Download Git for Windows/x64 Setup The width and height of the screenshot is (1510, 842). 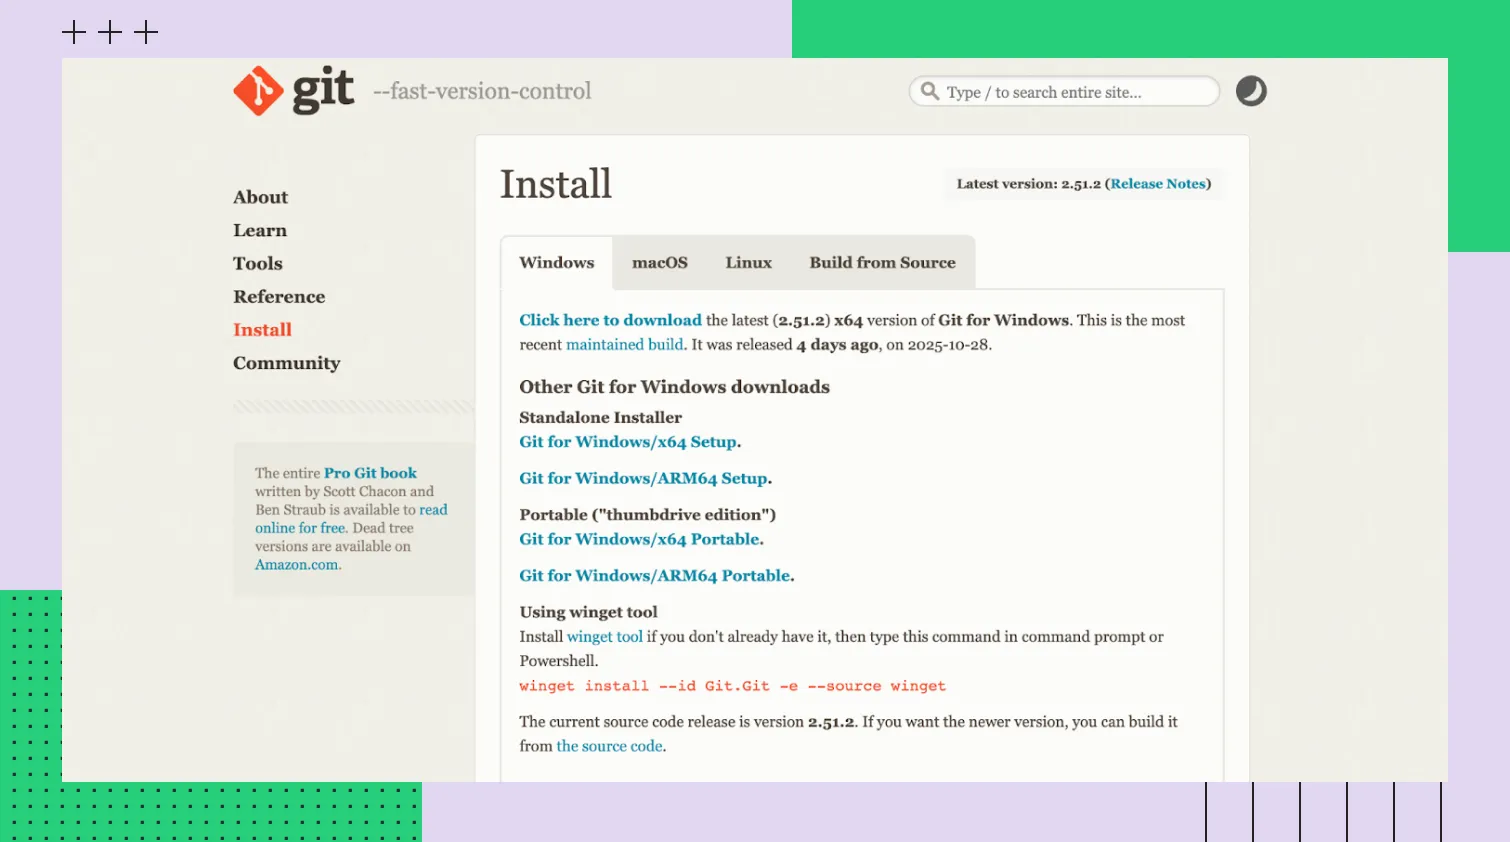pyautogui.click(x=628, y=442)
